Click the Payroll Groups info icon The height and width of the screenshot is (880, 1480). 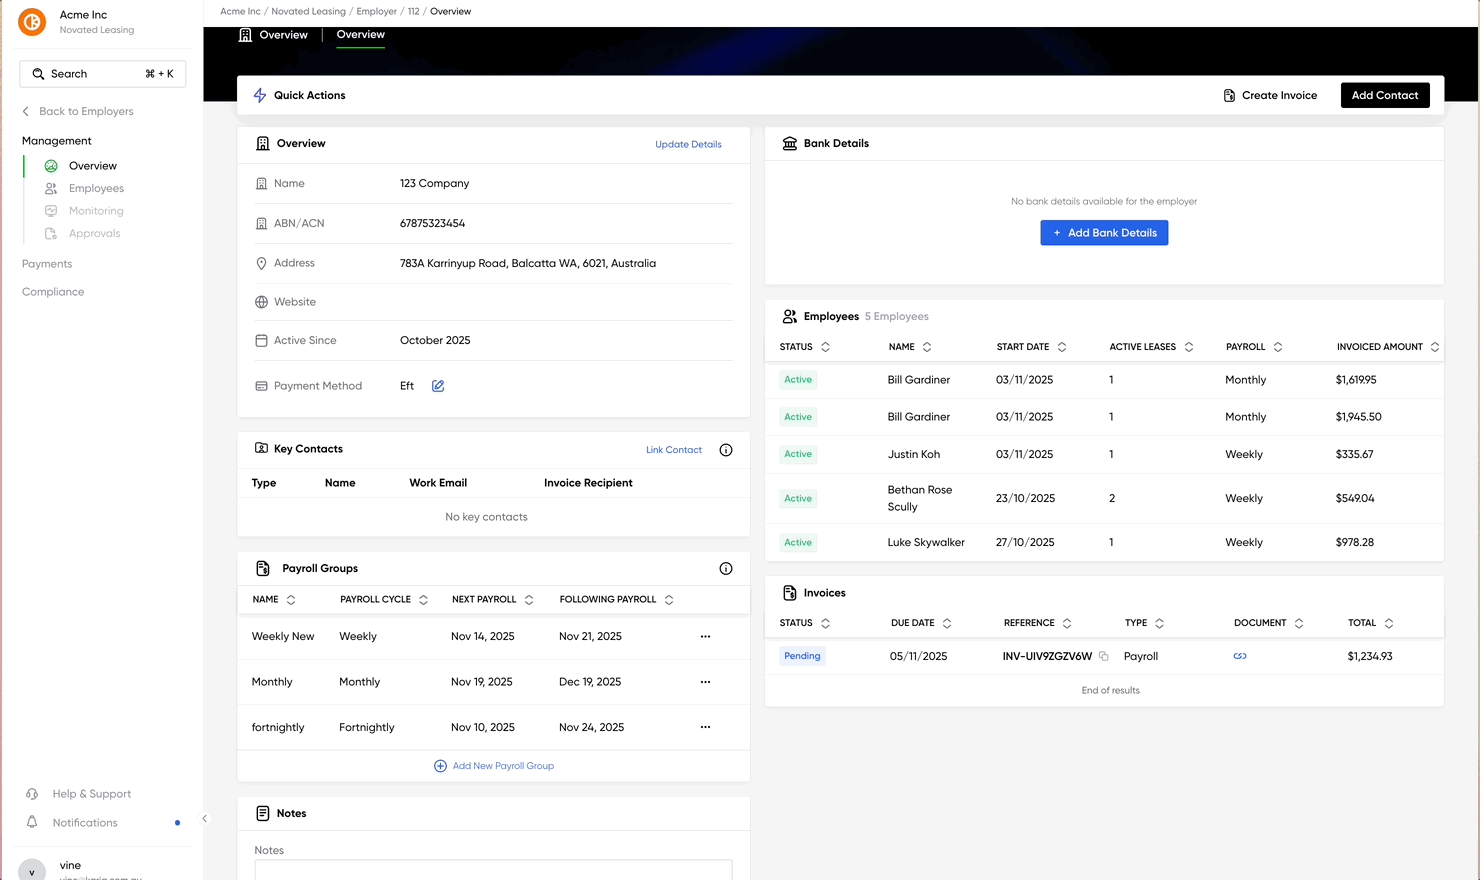pyautogui.click(x=726, y=569)
